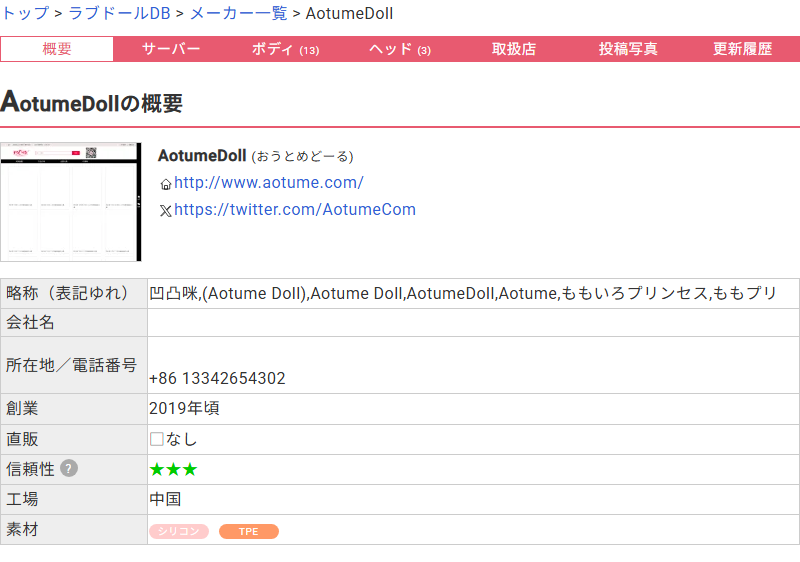Open the 概要 tab

point(57,49)
